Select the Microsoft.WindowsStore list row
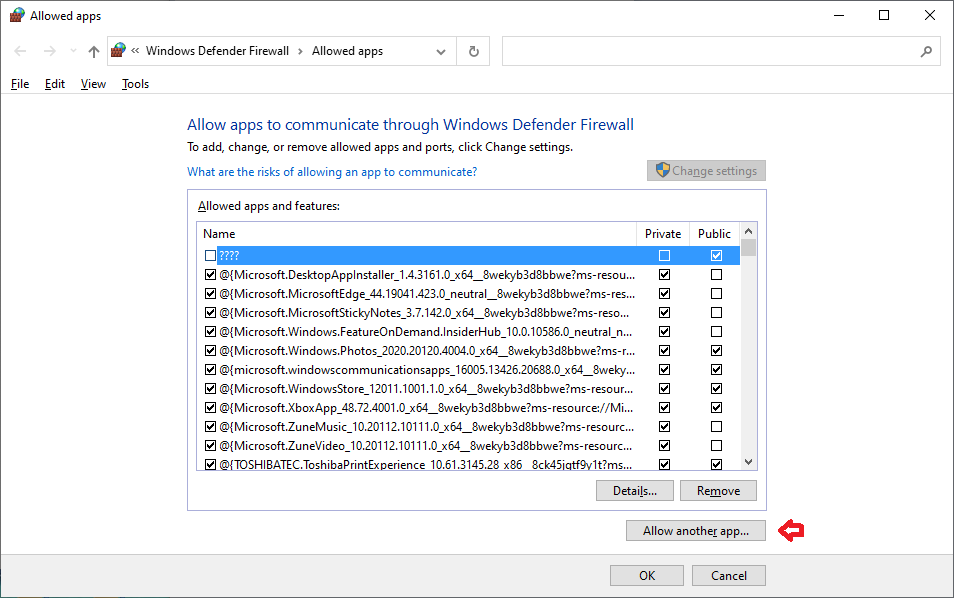The image size is (954, 598). [x=468, y=388]
